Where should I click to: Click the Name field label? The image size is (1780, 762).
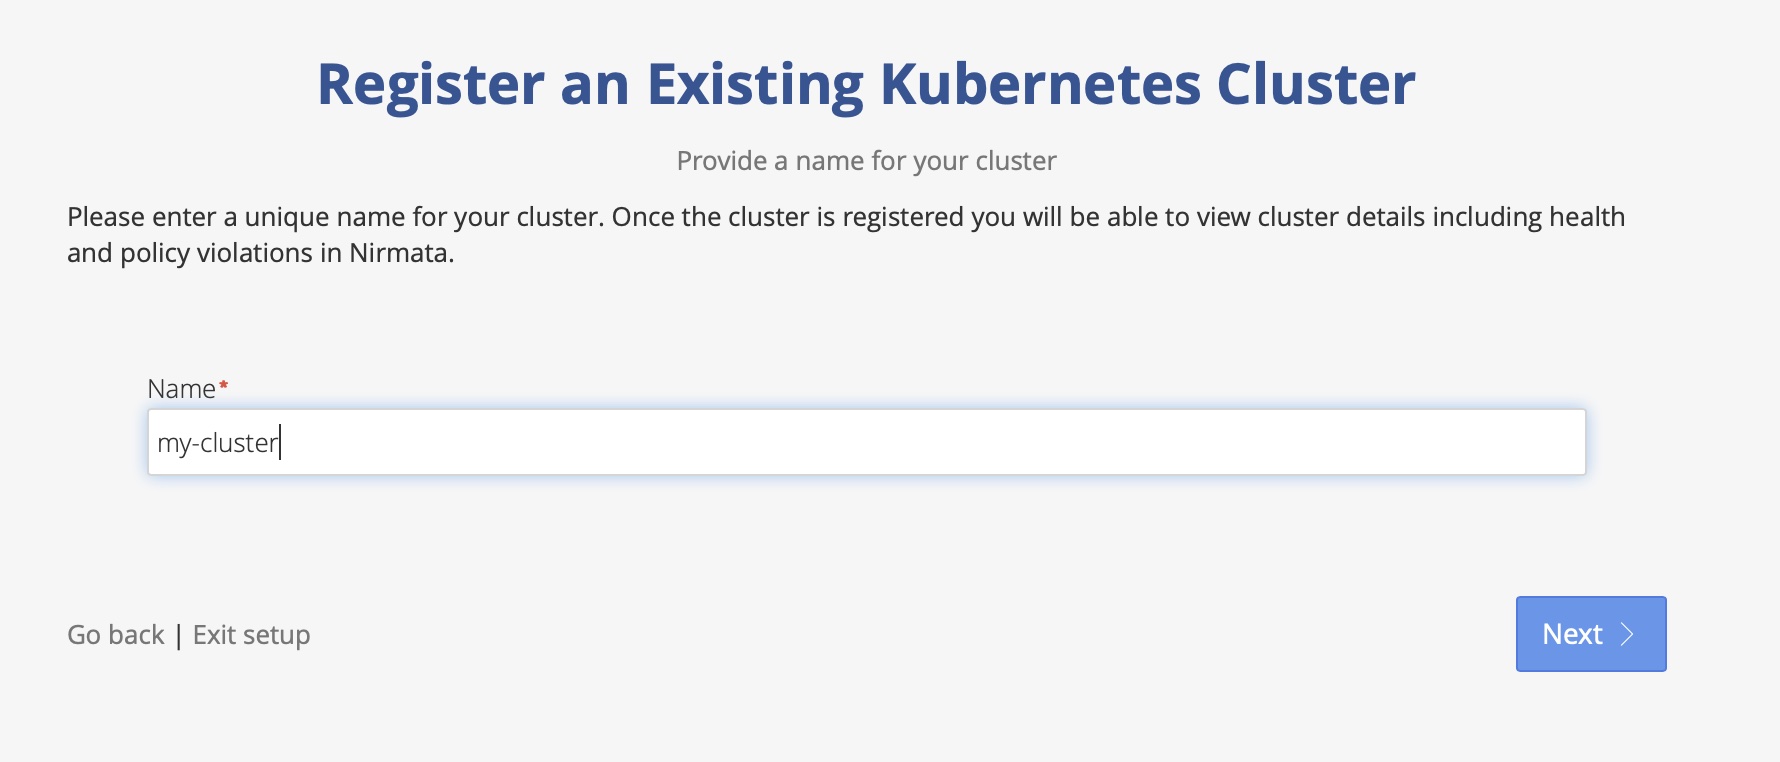tap(182, 389)
